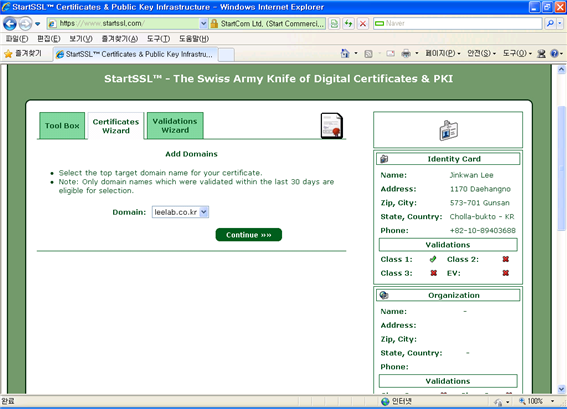Viewport: 567px width, 409px height.
Task: Click the red Stop loading icon
Action: point(363,24)
